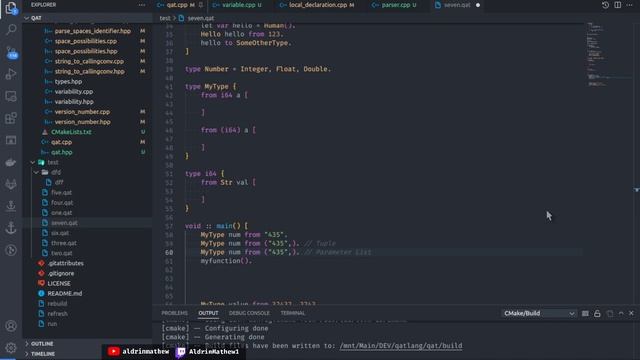Switch to the variable.cpp tab

coord(238,5)
